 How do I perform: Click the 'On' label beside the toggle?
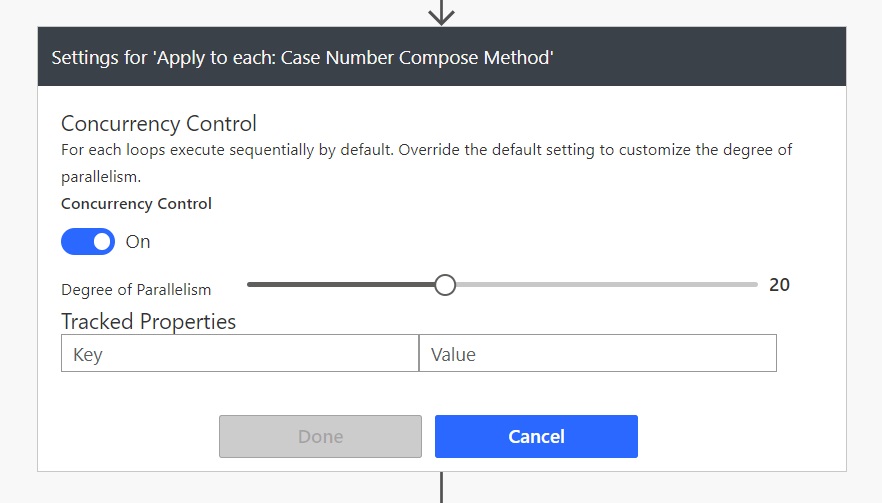(138, 242)
